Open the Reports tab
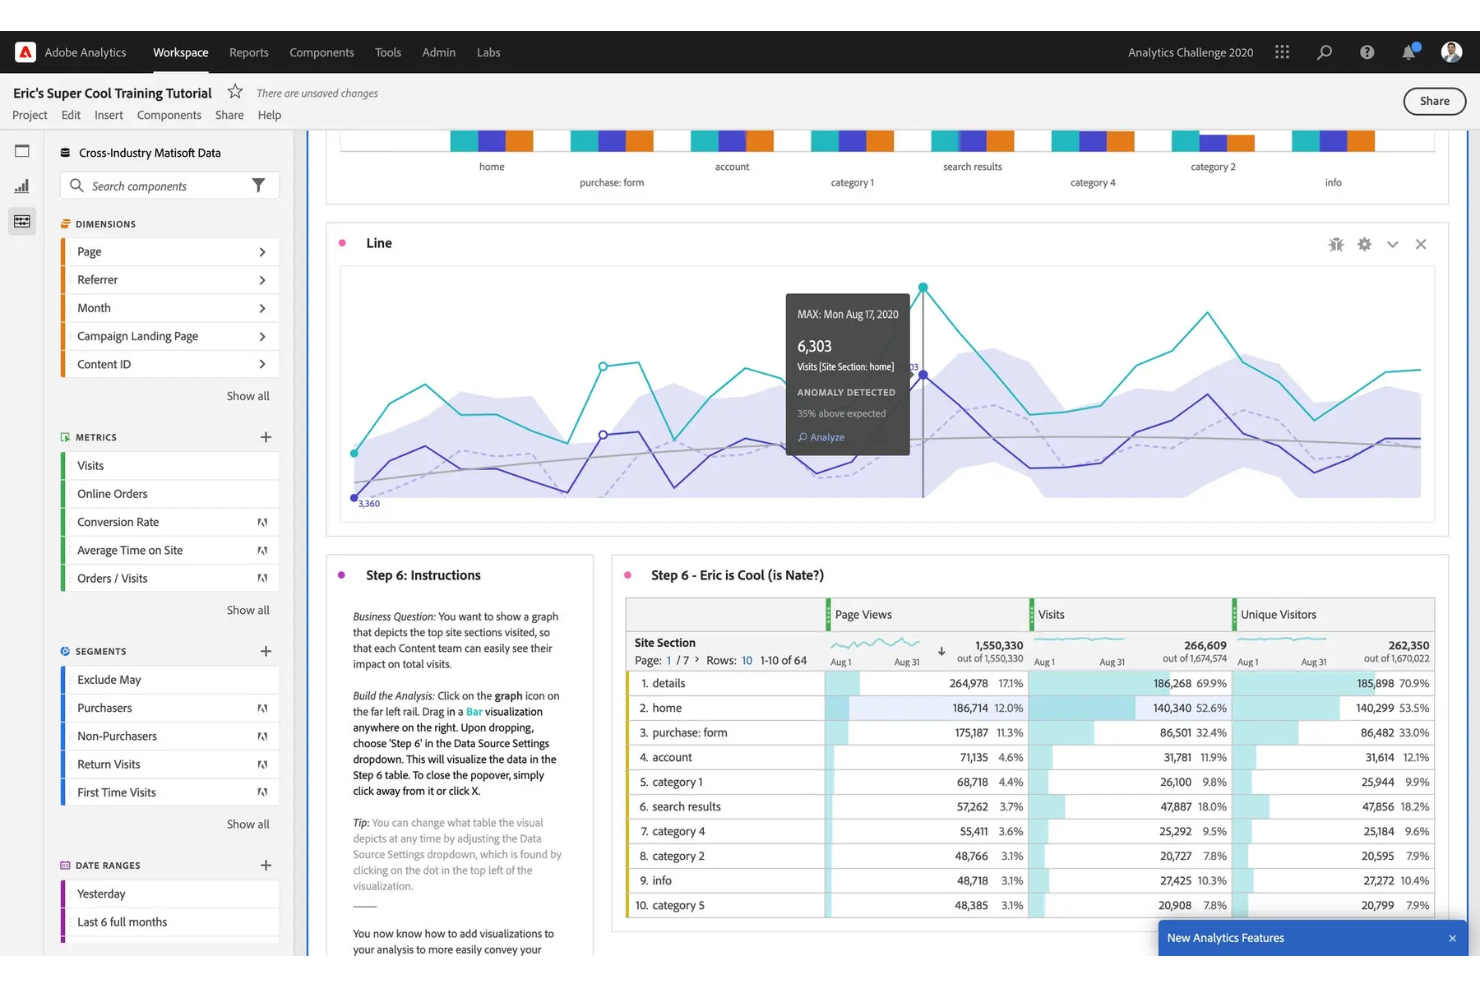This screenshot has height=987, width=1480. (x=249, y=52)
